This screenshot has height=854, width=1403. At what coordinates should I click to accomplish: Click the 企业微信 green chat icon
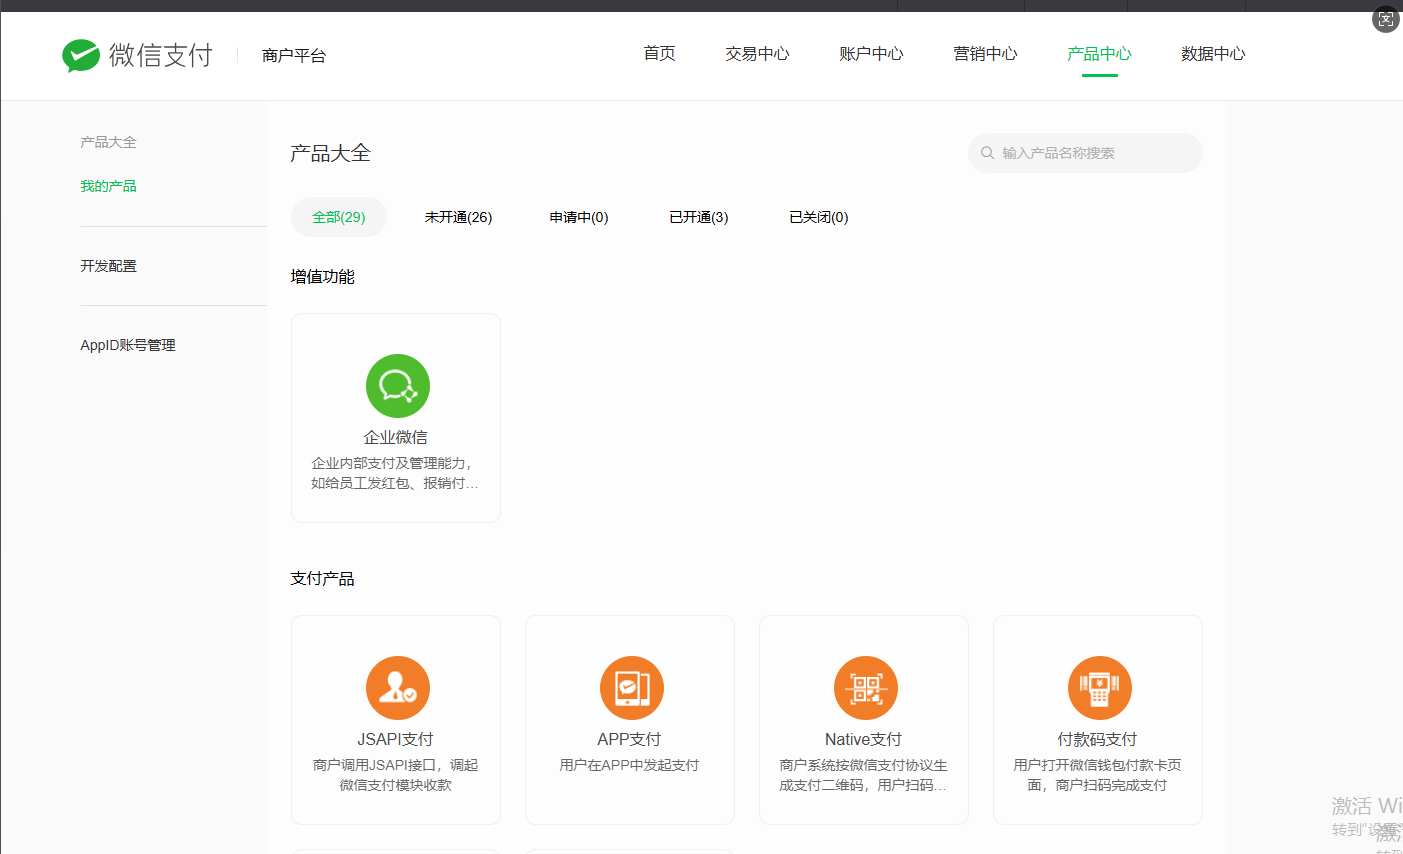398,386
